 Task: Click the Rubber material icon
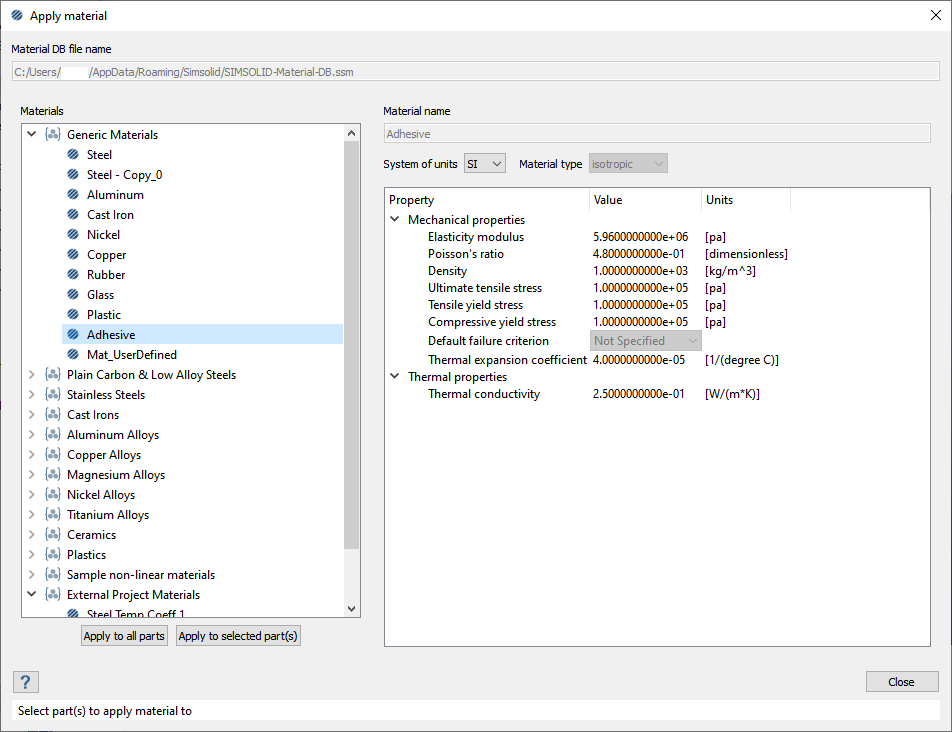73,275
